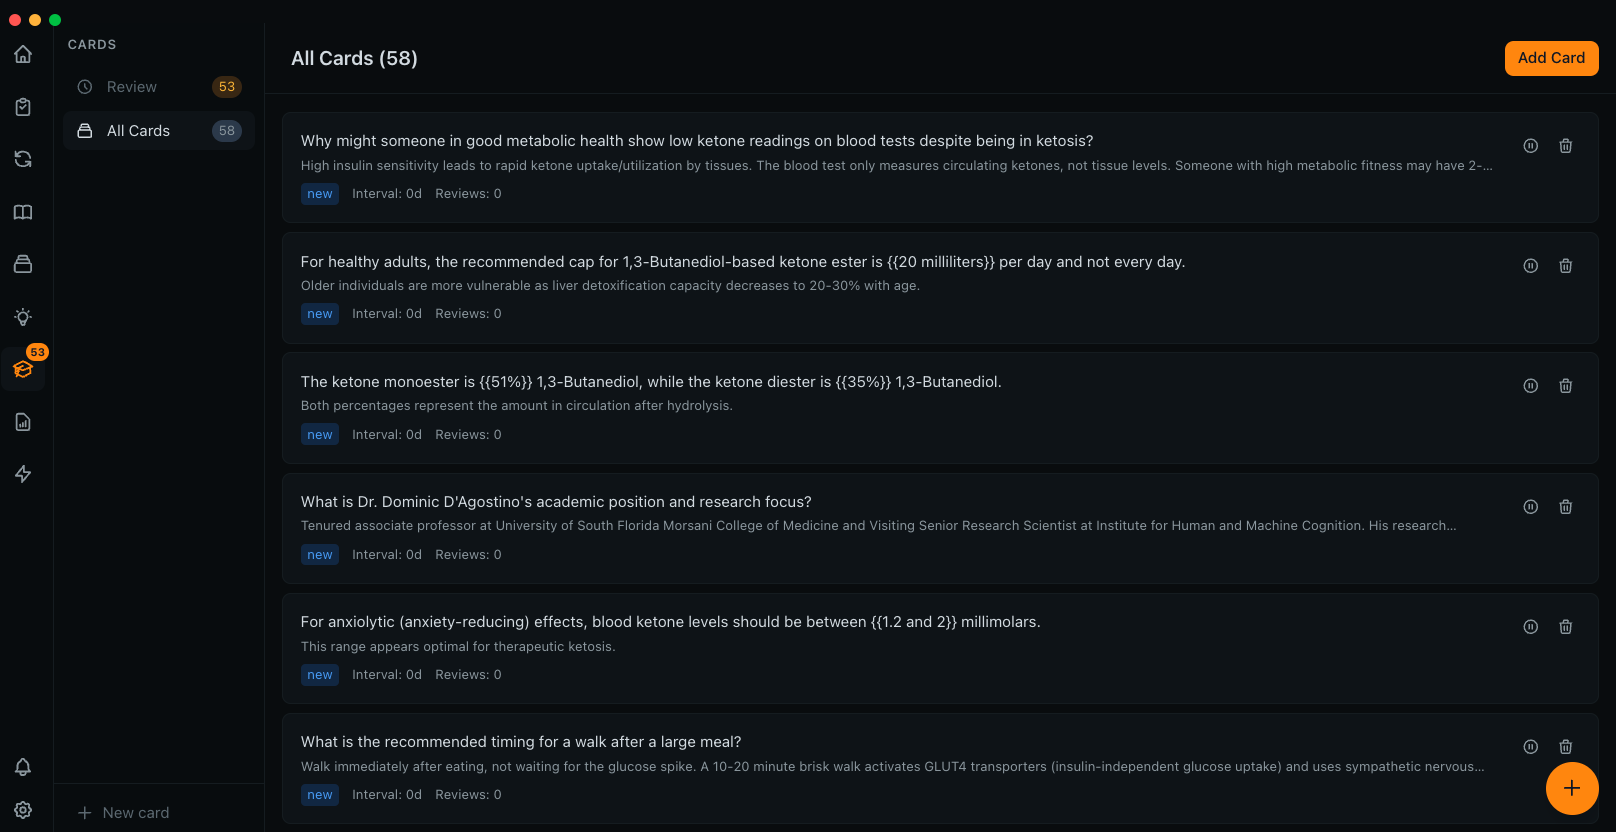Open the open-book library sidebar icon
This screenshot has height=832, width=1616.
point(23,212)
